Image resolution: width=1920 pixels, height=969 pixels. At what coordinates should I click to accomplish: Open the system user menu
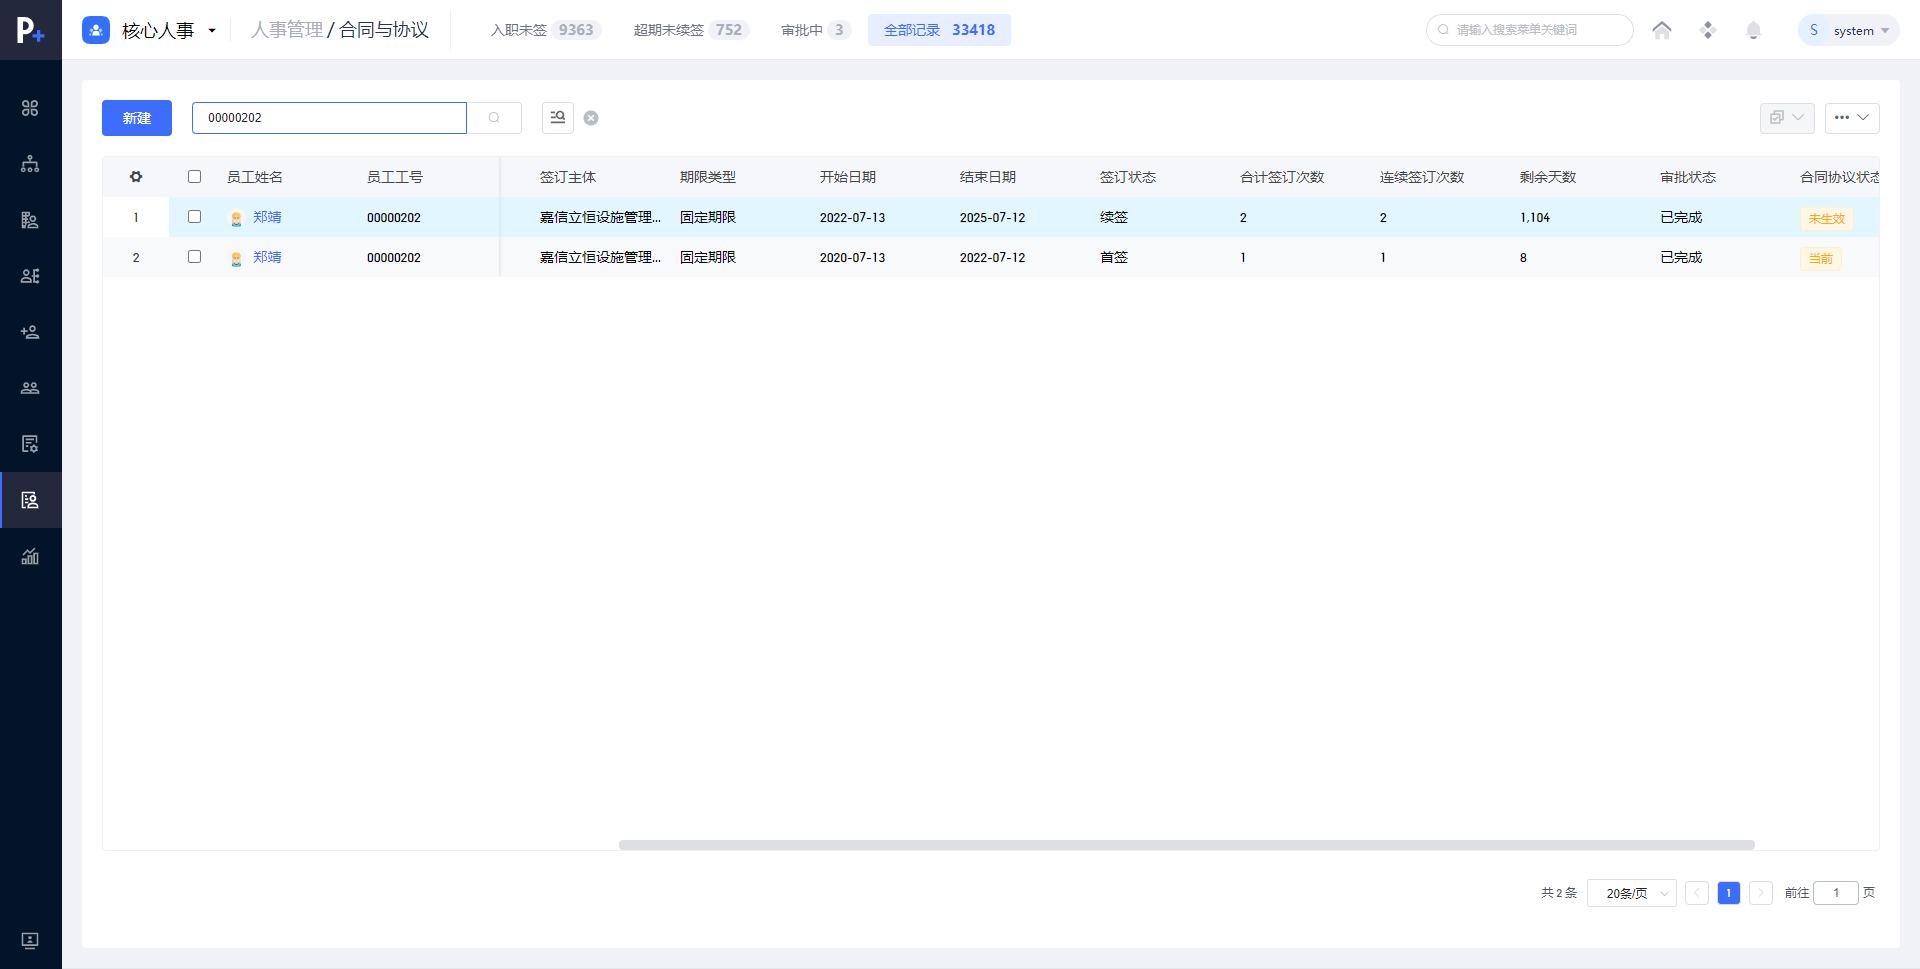point(1849,30)
